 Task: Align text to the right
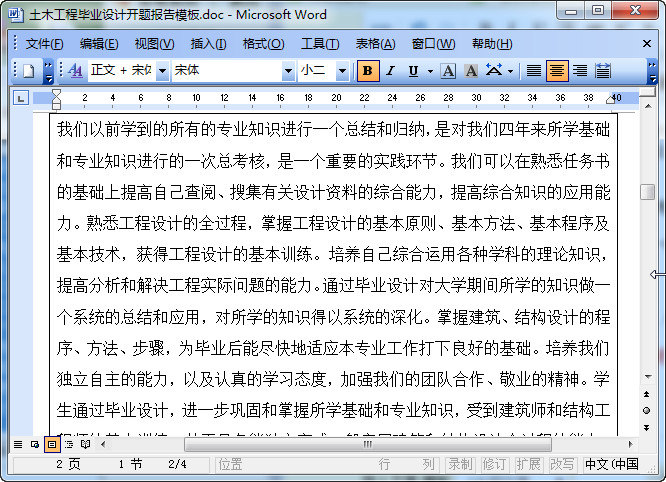click(580, 70)
